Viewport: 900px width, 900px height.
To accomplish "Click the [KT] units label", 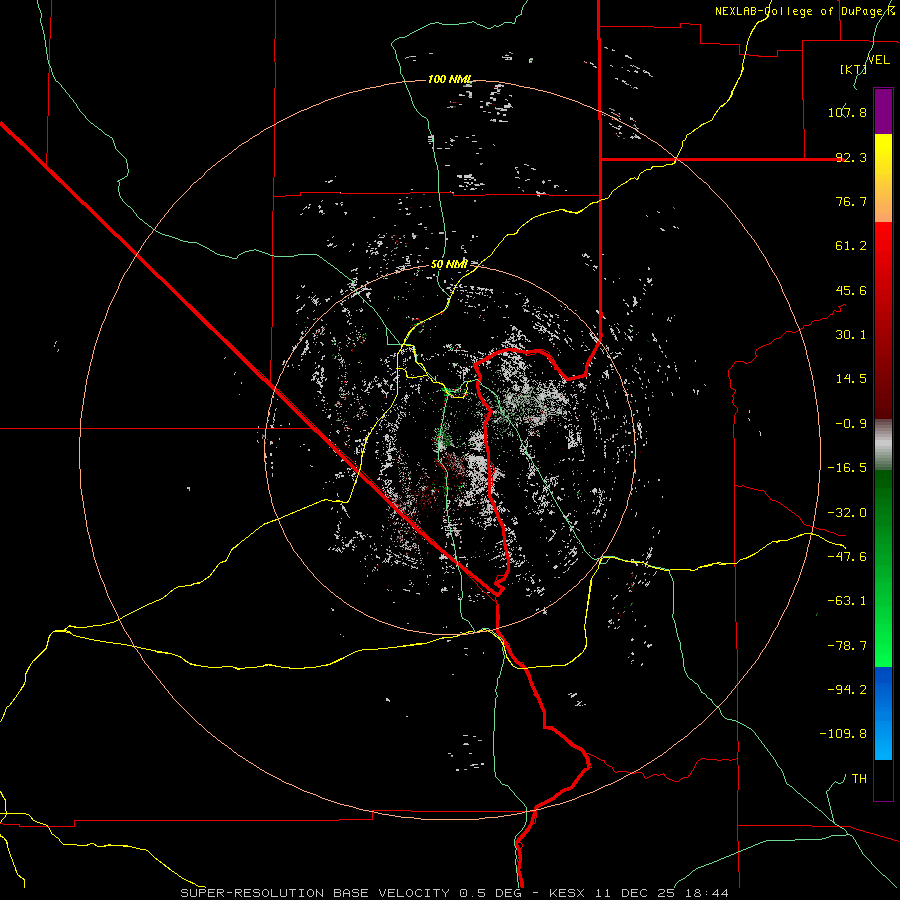I will tap(854, 69).
